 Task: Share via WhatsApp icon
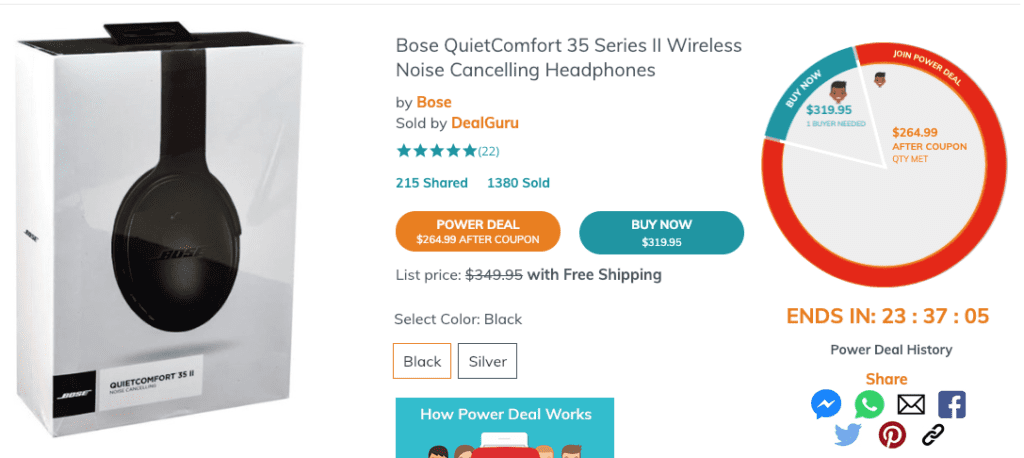(x=869, y=404)
